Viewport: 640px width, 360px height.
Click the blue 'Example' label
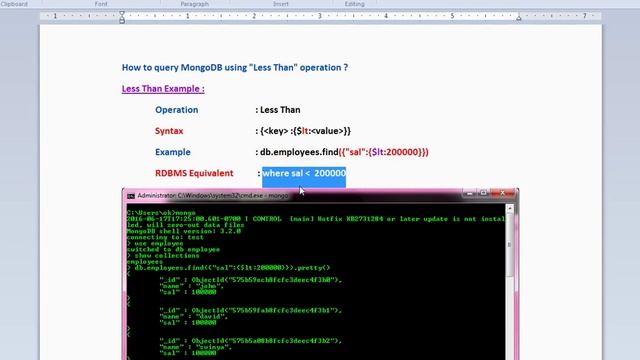point(173,152)
